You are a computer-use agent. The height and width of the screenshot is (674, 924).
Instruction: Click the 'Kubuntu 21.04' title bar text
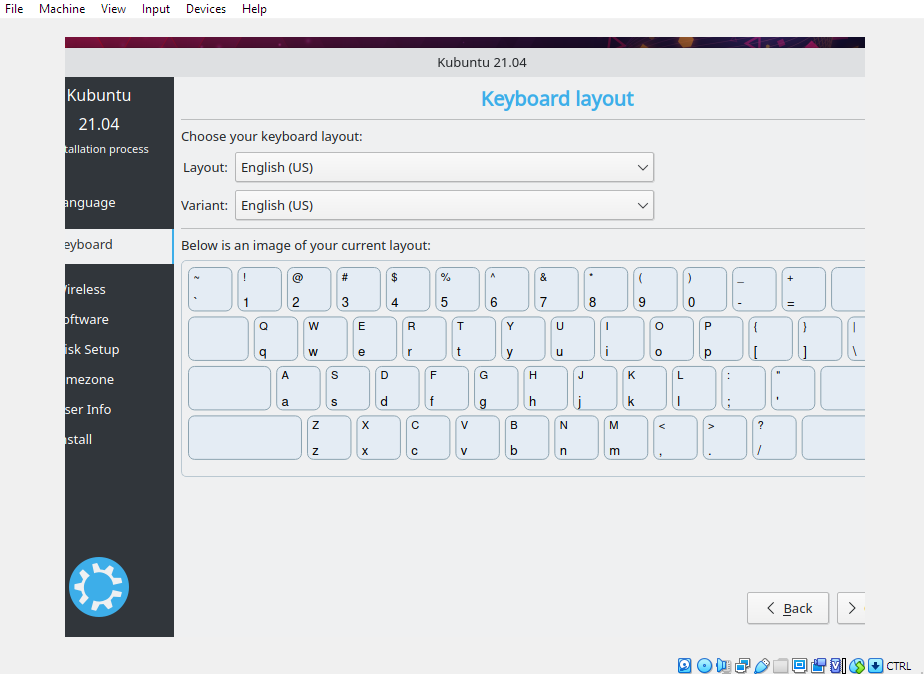tap(482, 62)
